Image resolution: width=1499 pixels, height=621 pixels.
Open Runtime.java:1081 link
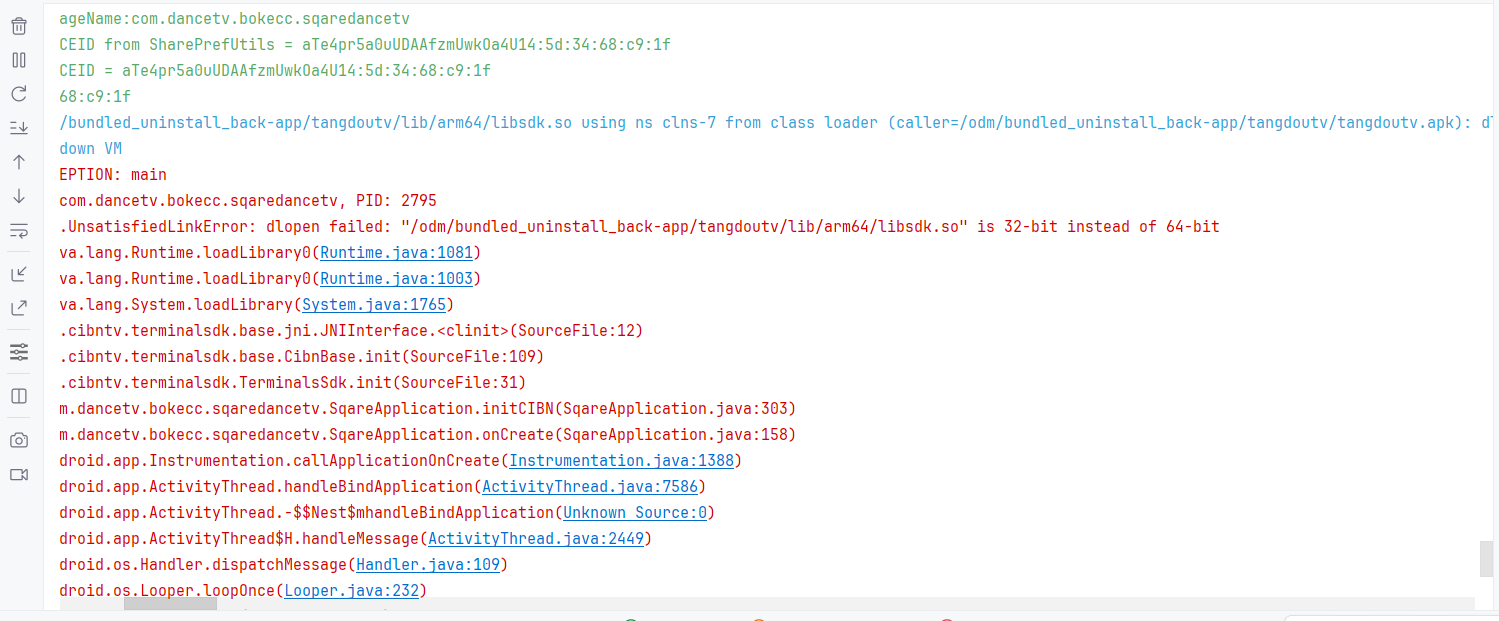[x=396, y=252]
